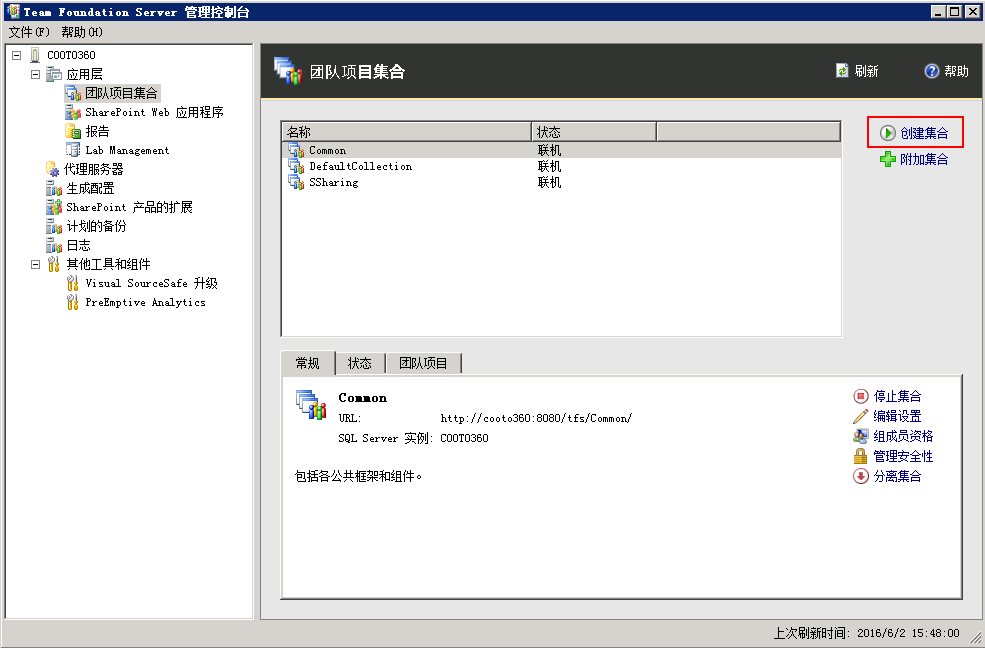Click the 报告 folder icon
The height and width of the screenshot is (648, 985).
click(x=73, y=131)
